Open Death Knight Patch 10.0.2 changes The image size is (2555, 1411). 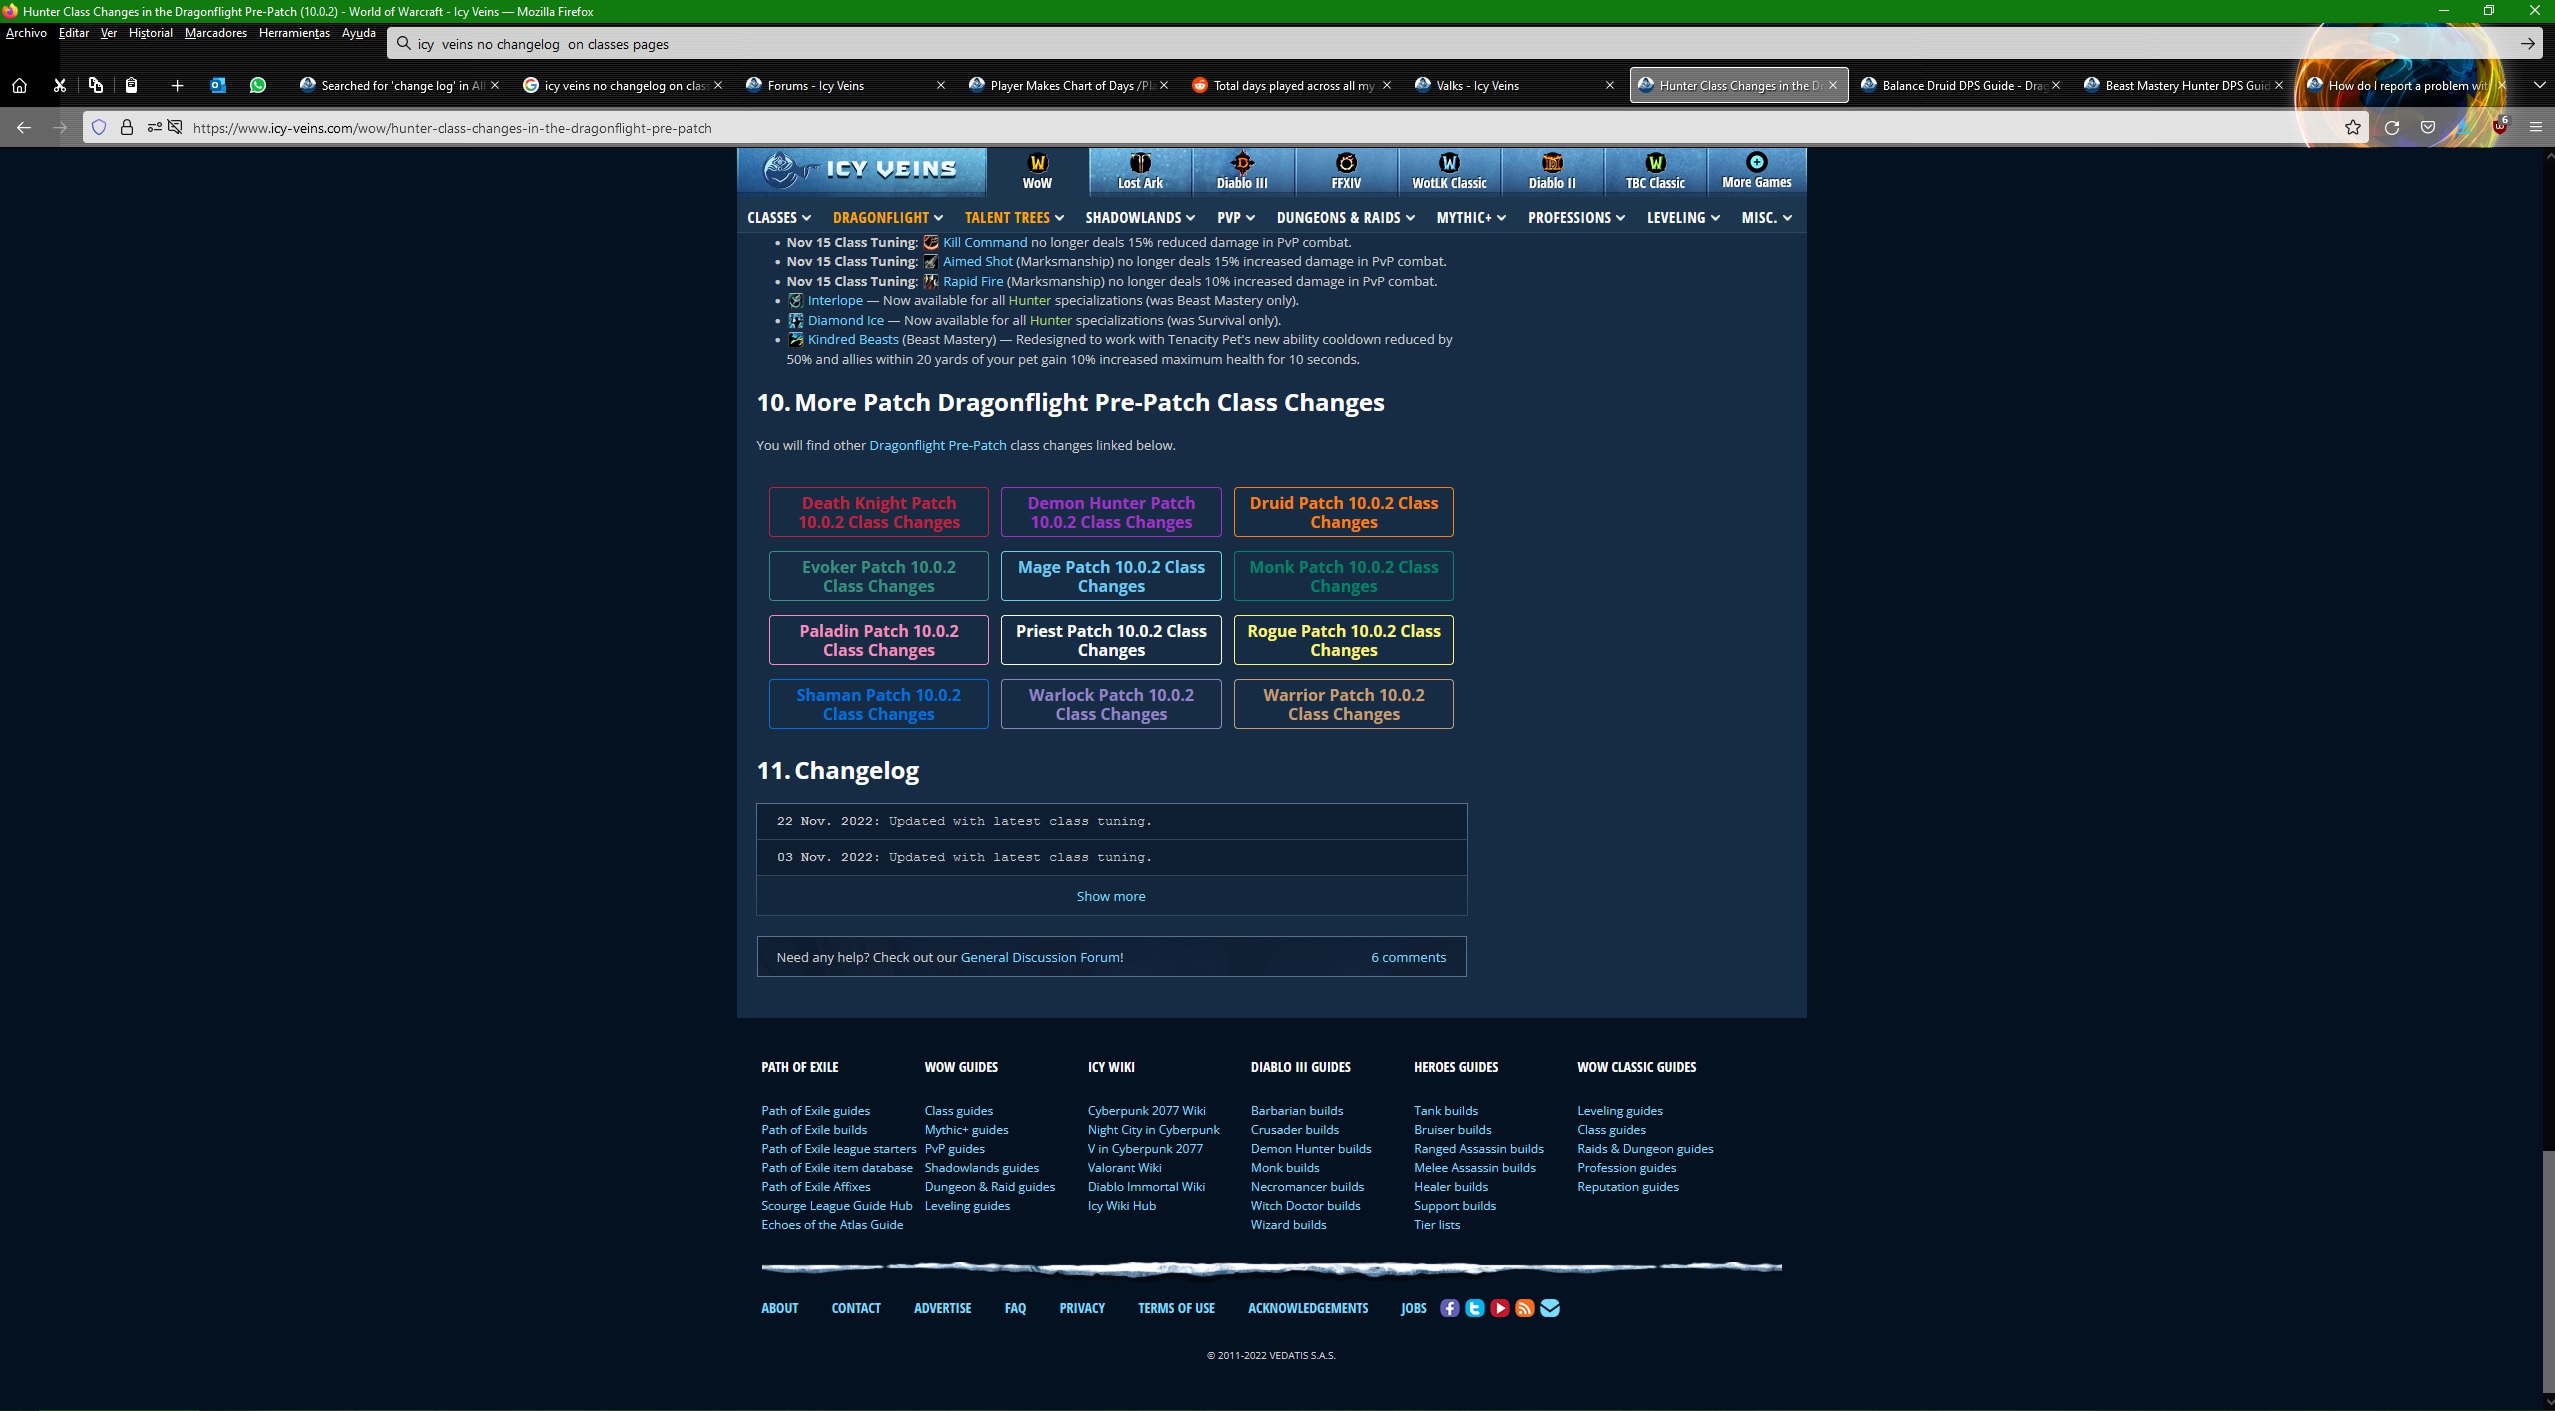coord(878,512)
